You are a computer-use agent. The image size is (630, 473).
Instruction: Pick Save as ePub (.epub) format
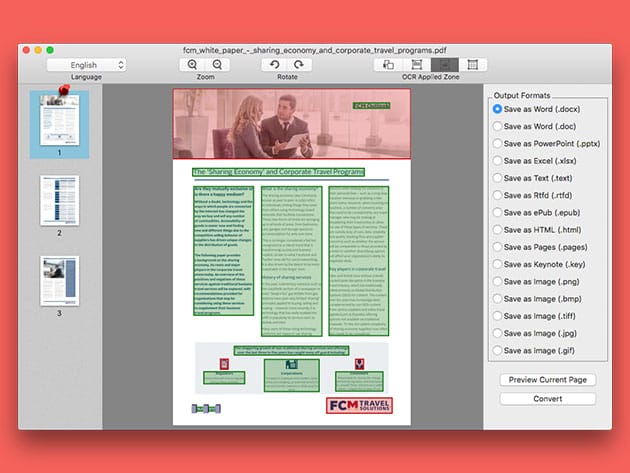[498, 214]
